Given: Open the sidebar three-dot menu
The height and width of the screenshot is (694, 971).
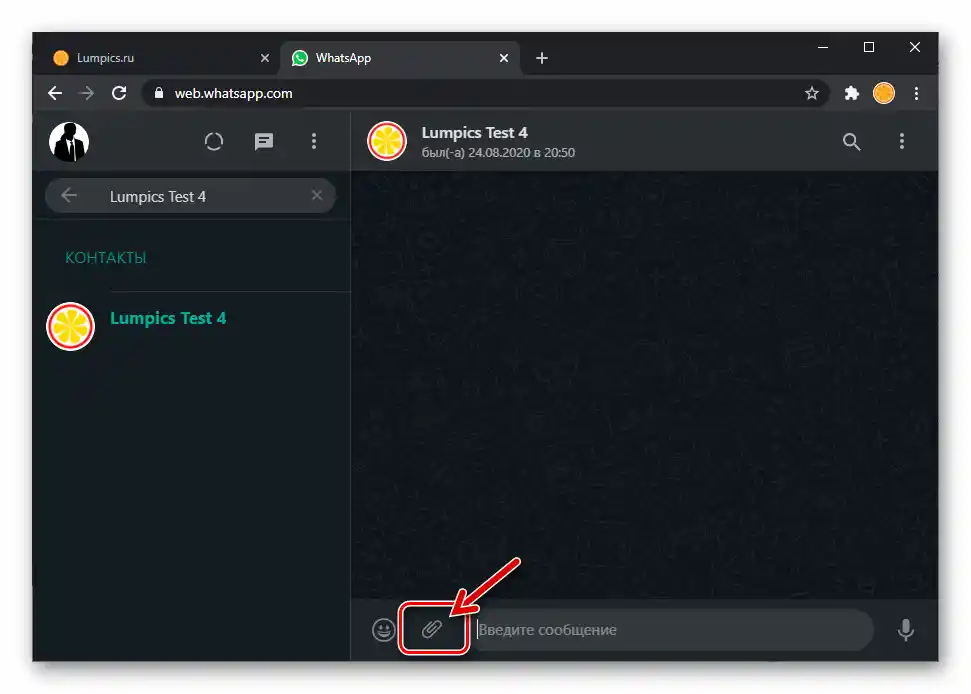Looking at the screenshot, I should click(314, 141).
